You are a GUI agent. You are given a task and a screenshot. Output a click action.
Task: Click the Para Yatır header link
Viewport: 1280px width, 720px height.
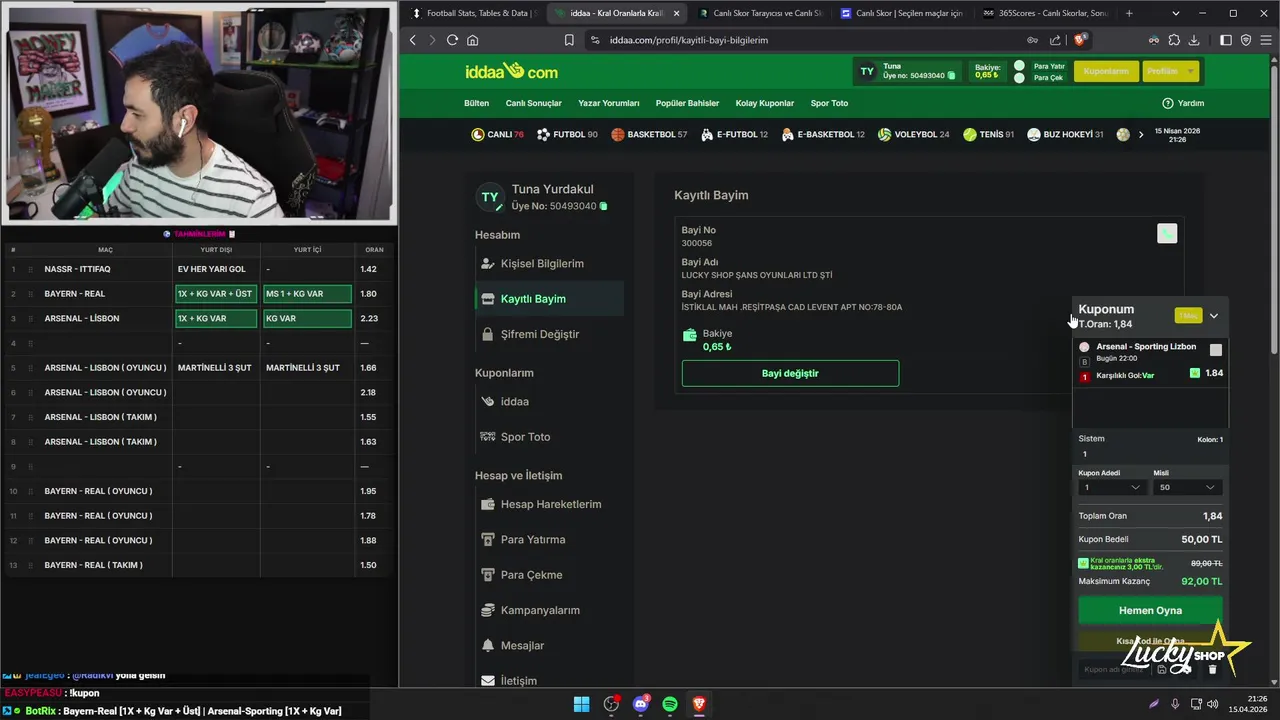coord(1048,66)
